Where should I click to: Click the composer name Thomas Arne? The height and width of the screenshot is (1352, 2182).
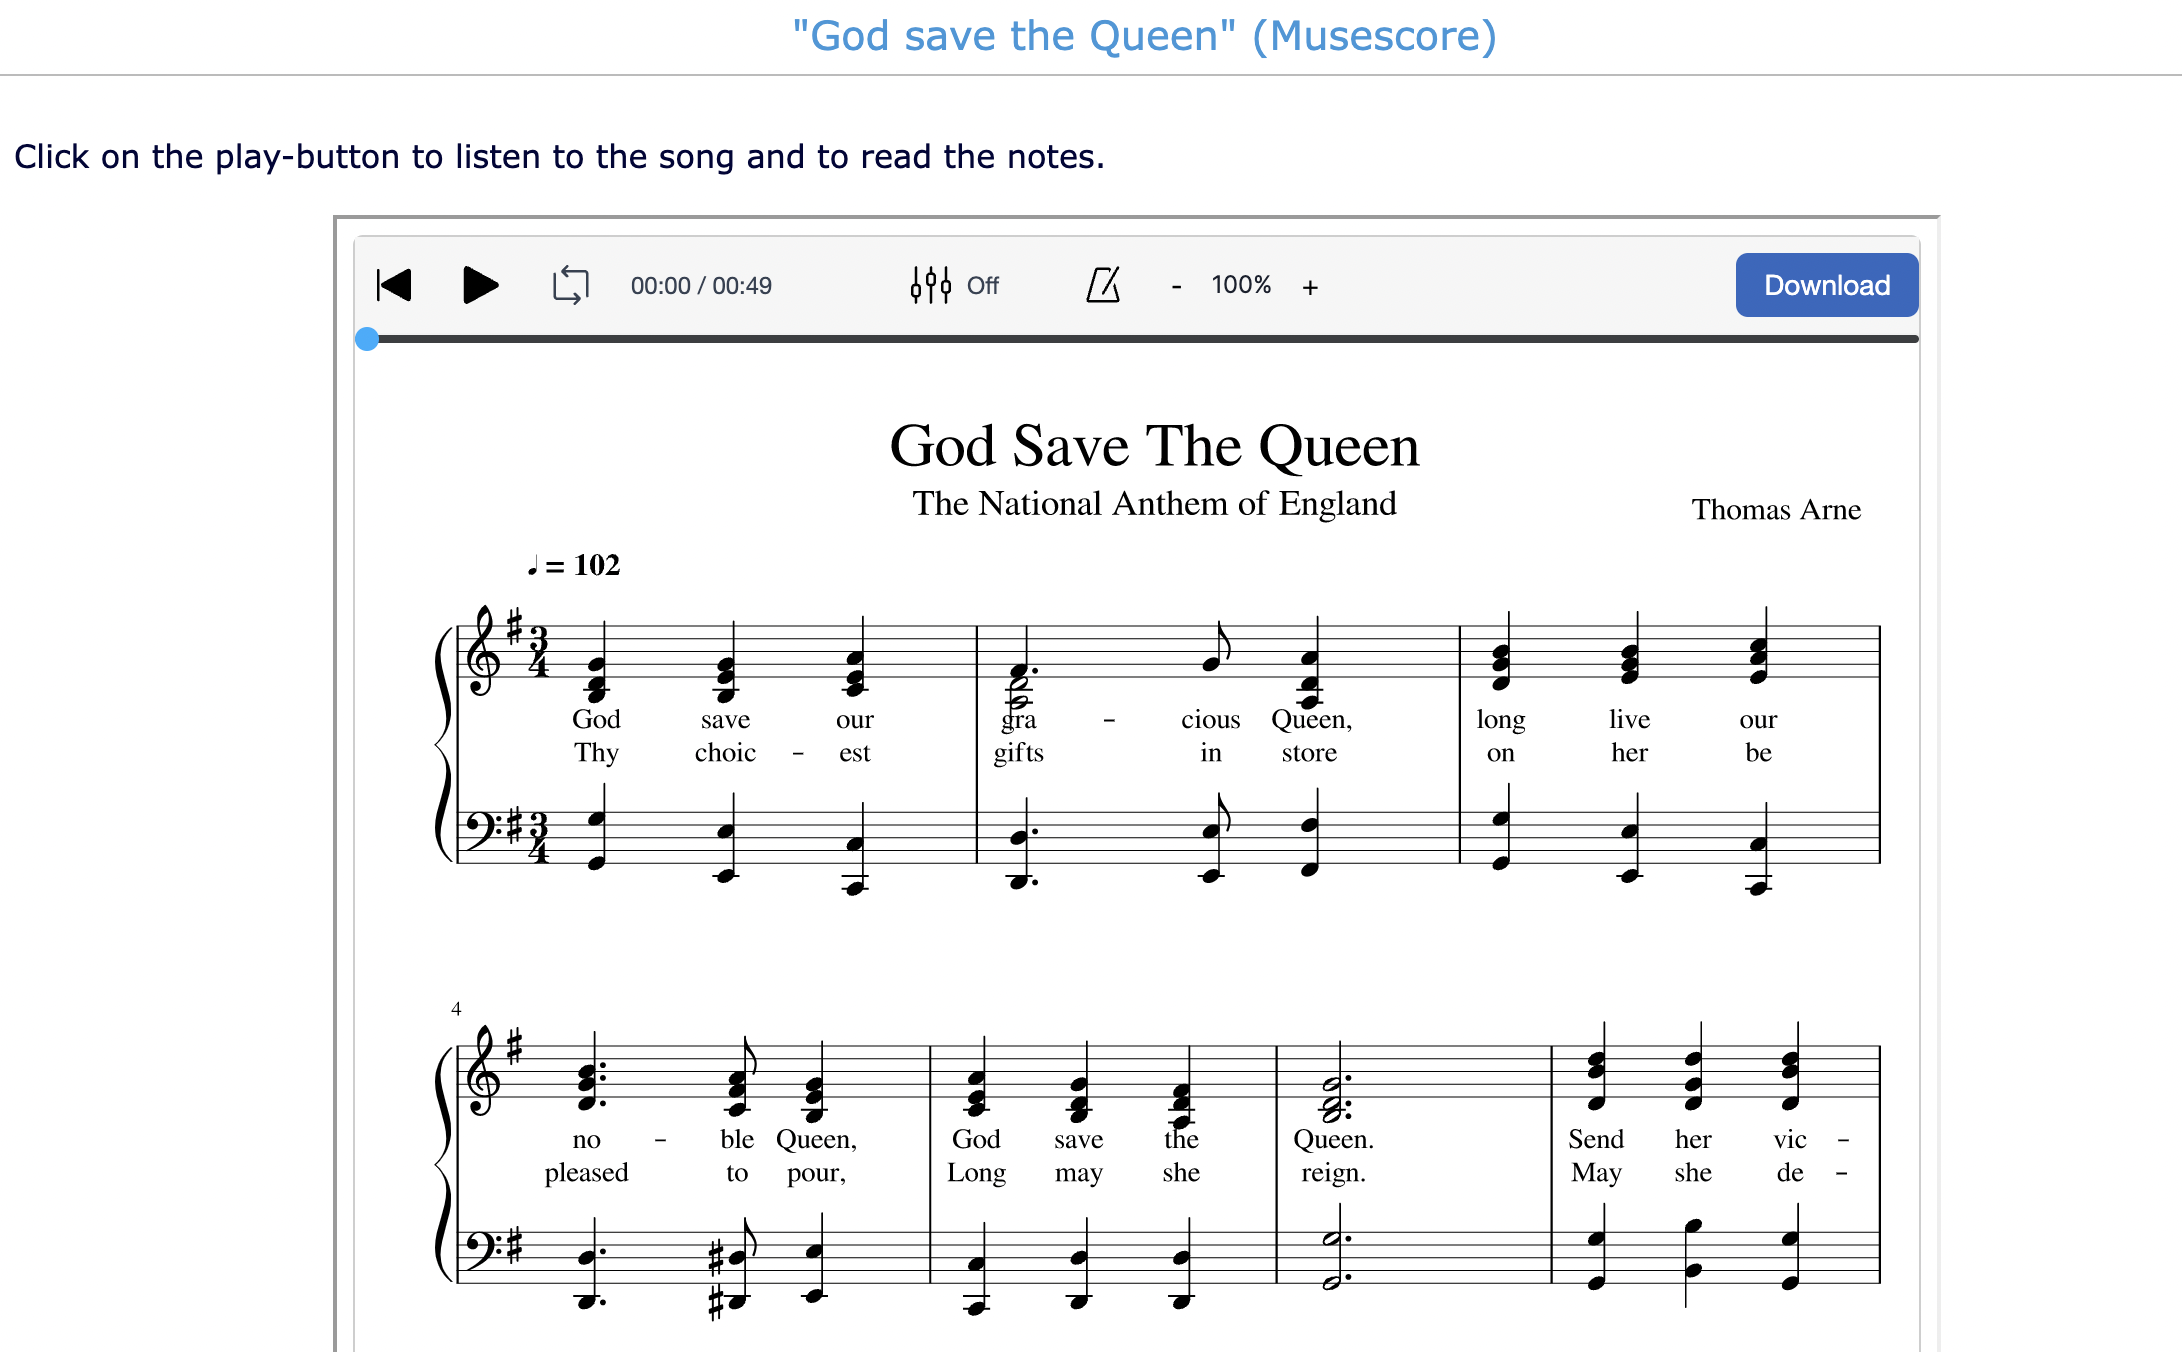click(x=1776, y=509)
